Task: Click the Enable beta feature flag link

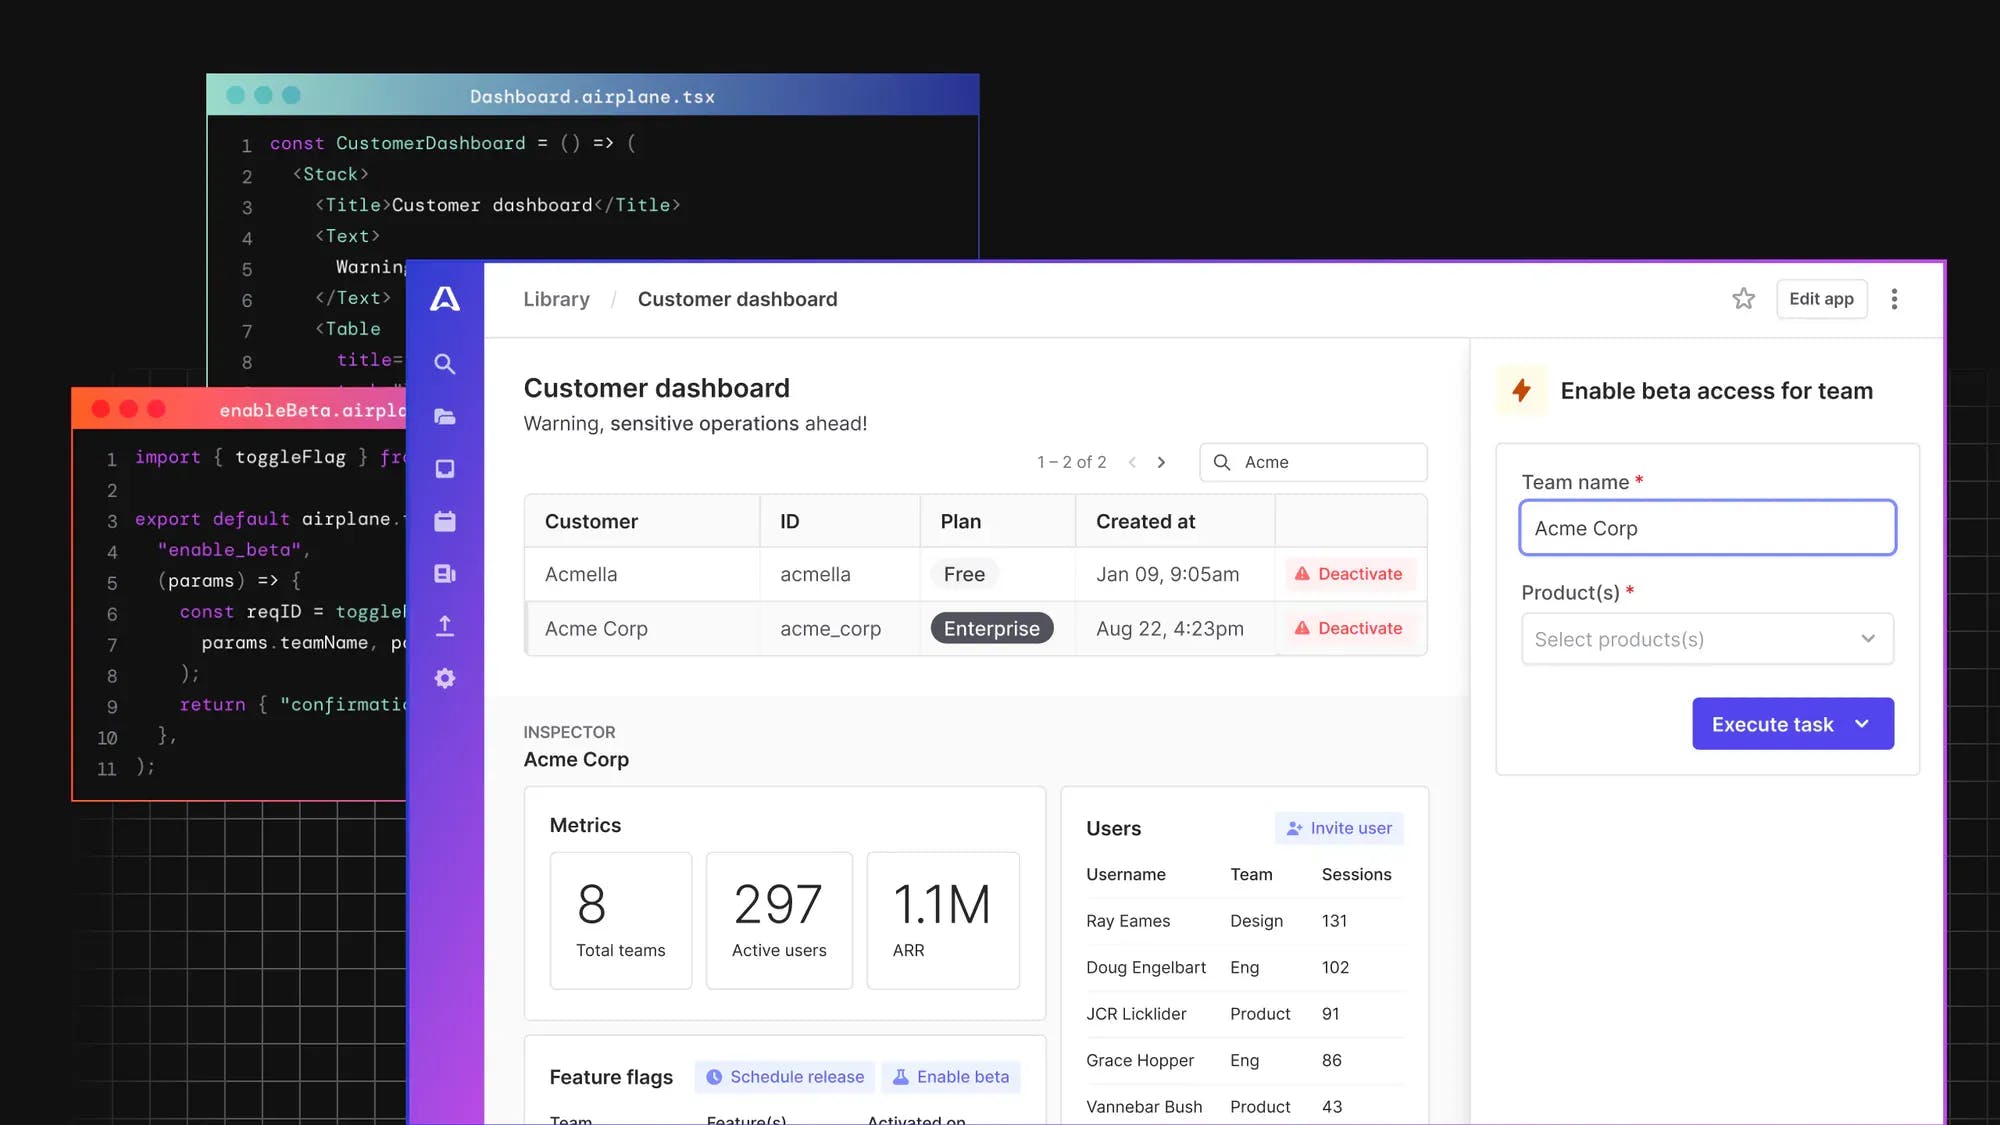Action: click(952, 1077)
